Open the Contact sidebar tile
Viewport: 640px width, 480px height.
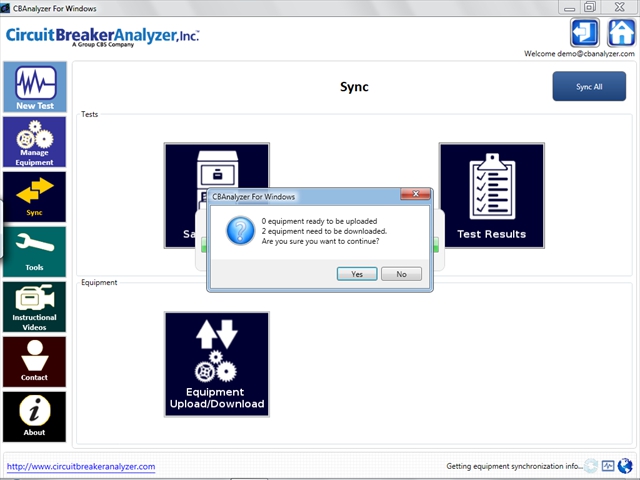35,362
